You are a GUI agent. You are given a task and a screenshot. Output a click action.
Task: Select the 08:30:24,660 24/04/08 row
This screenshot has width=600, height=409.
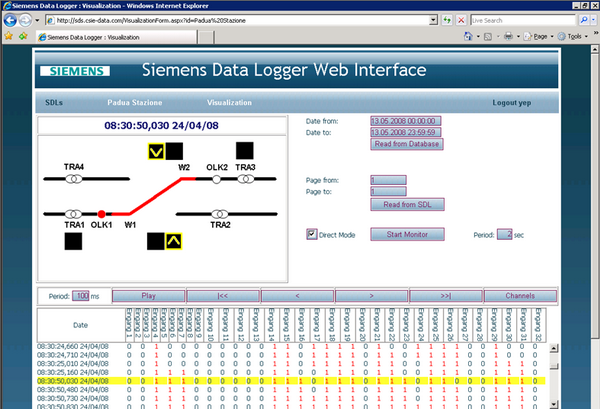point(291,346)
